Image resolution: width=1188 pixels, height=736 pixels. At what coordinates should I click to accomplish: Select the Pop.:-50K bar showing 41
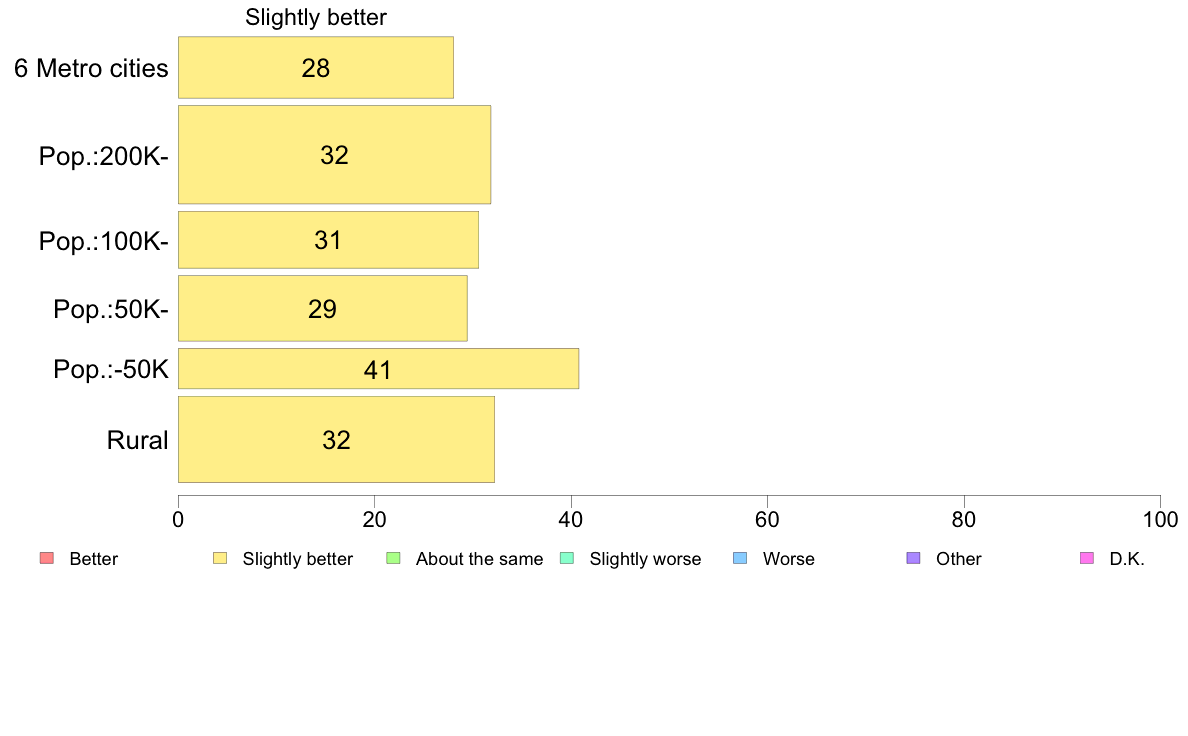point(379,369)
